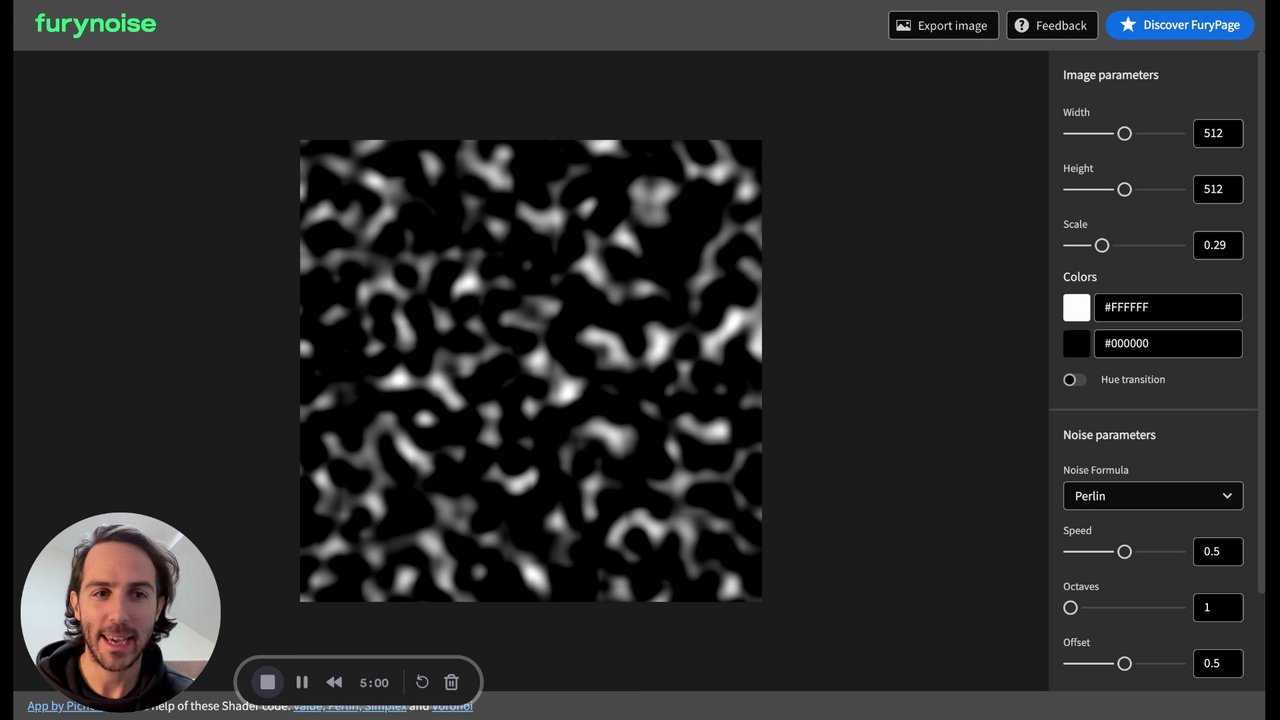The image size is (1280, 720).
Task: Click the Discover FuryPage button
Action: pos(1180,25)
